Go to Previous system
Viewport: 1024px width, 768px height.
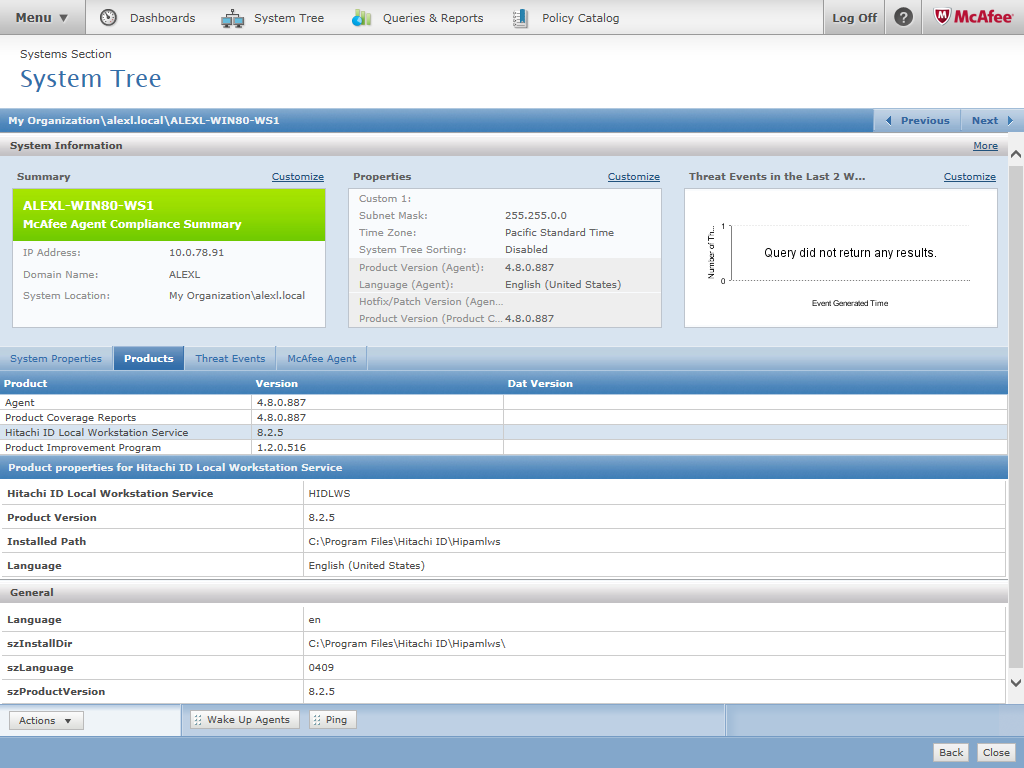click(x=917, y=120)
